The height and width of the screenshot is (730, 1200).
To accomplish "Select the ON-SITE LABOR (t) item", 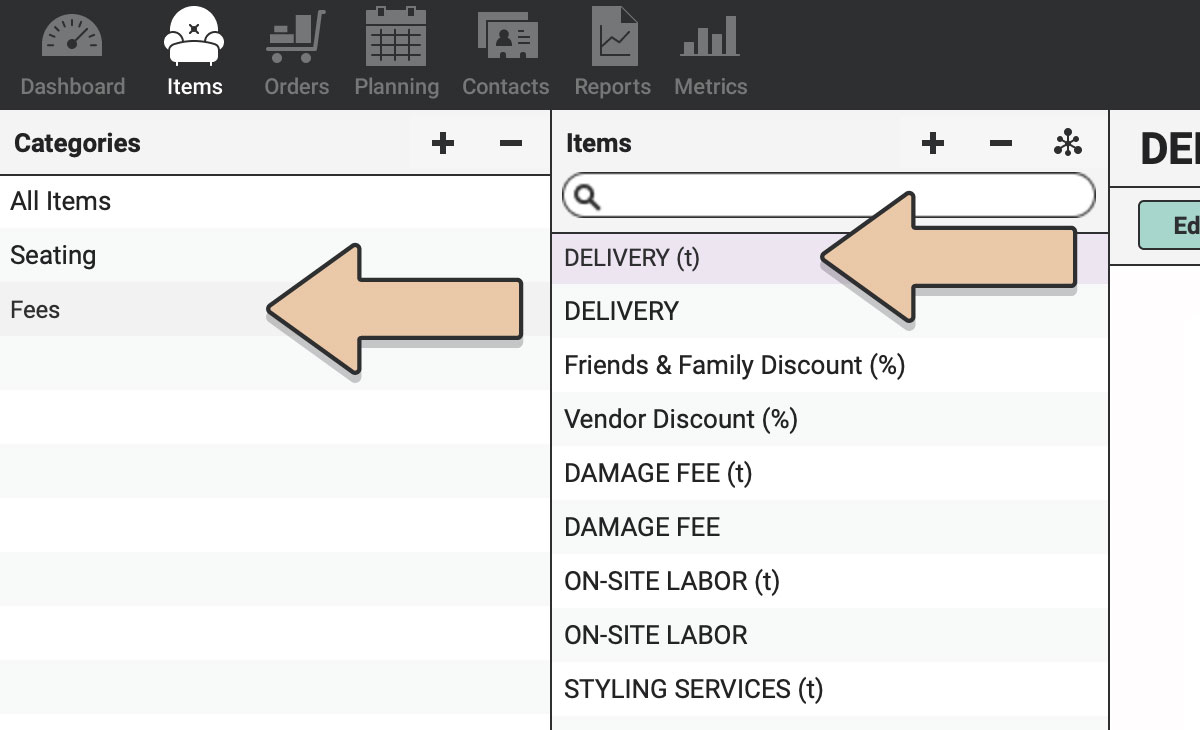I will tap(830, 582).
